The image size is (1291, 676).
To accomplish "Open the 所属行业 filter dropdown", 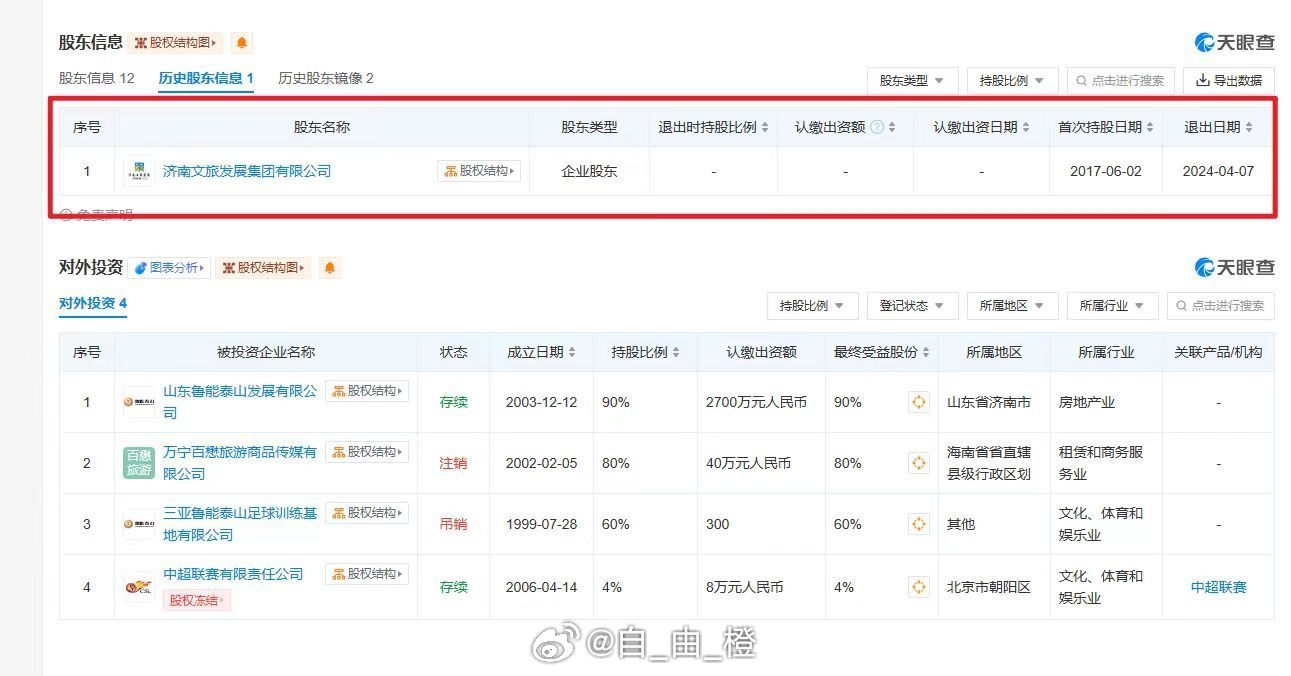I will point(1112,306).
